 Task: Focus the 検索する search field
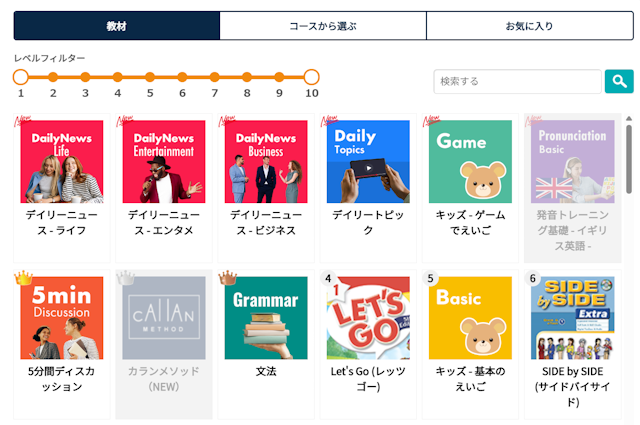point(517,81)
